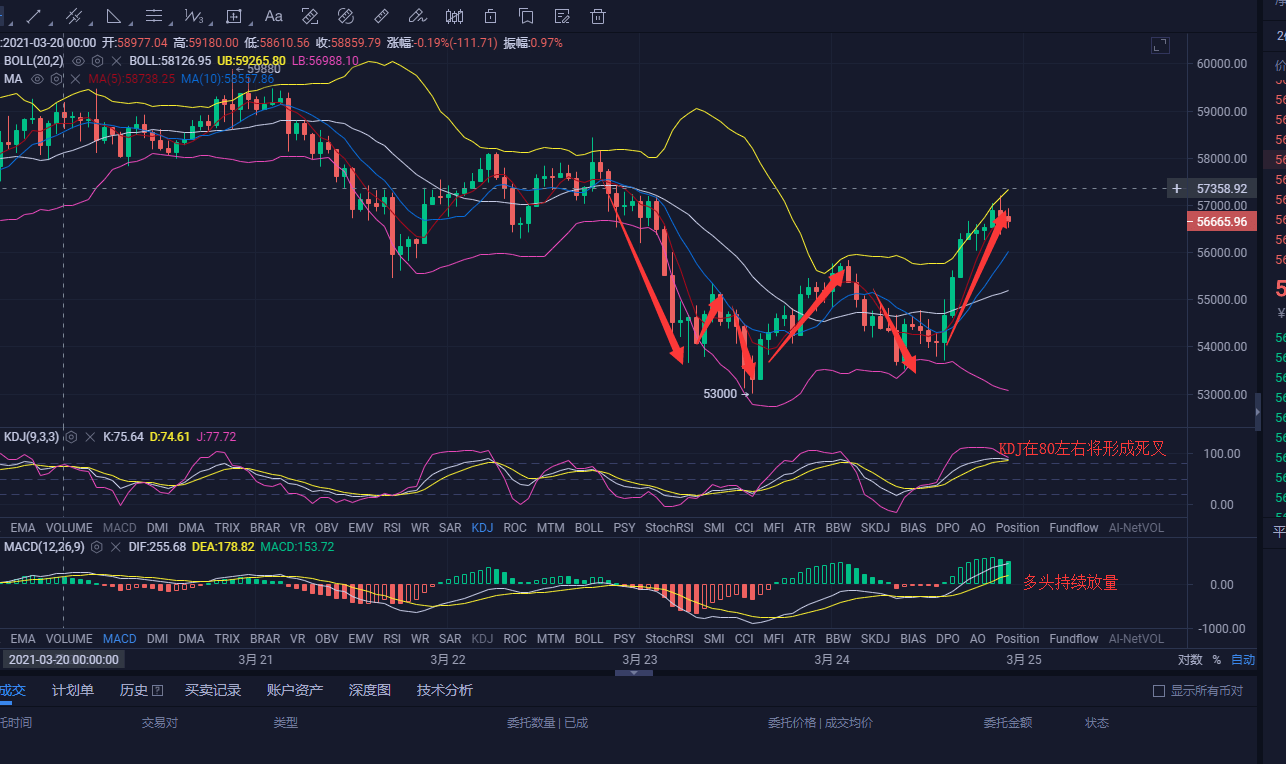
Task: Click the edit note icon in toolbar
Action: pos(563,16)
